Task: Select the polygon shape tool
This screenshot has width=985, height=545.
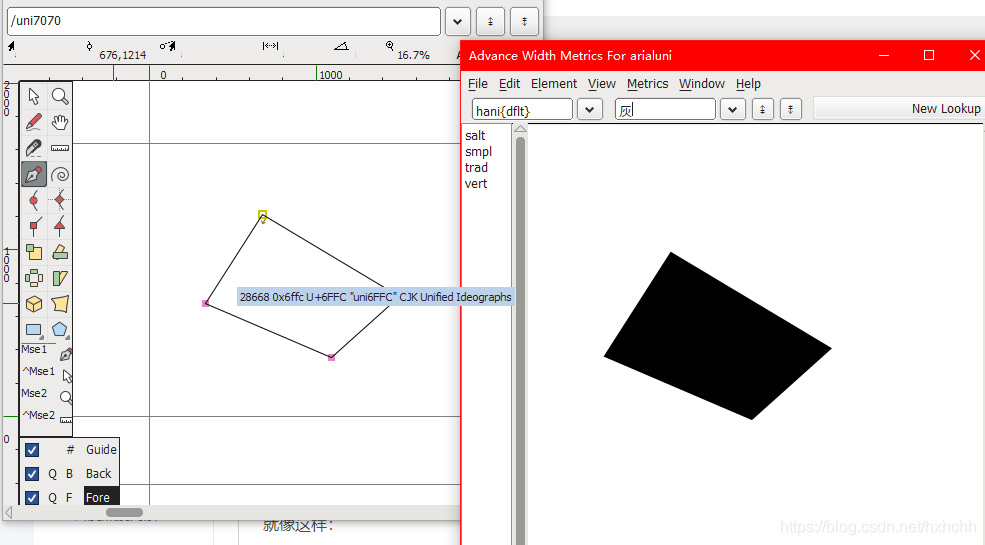Action: 60,330
